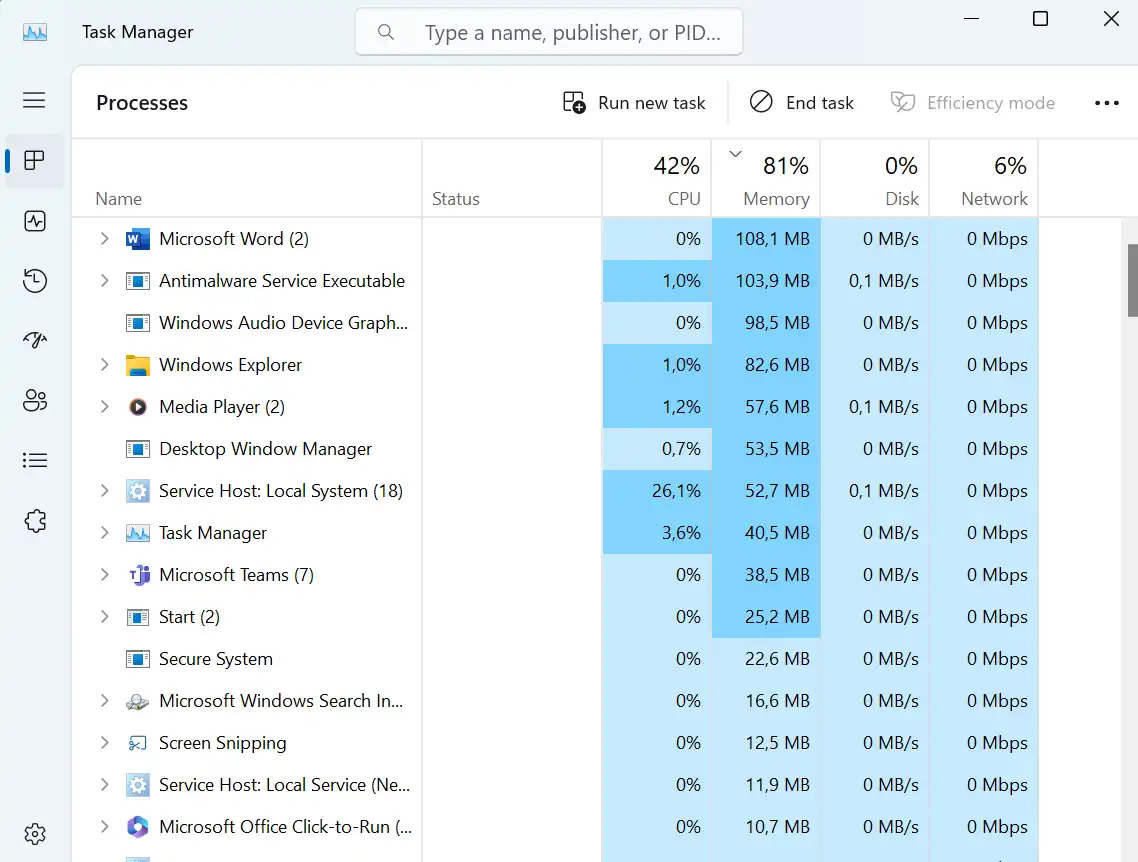Sort processes by the Memory column
Screen dimensions: 1138x862
coord(766,178)
